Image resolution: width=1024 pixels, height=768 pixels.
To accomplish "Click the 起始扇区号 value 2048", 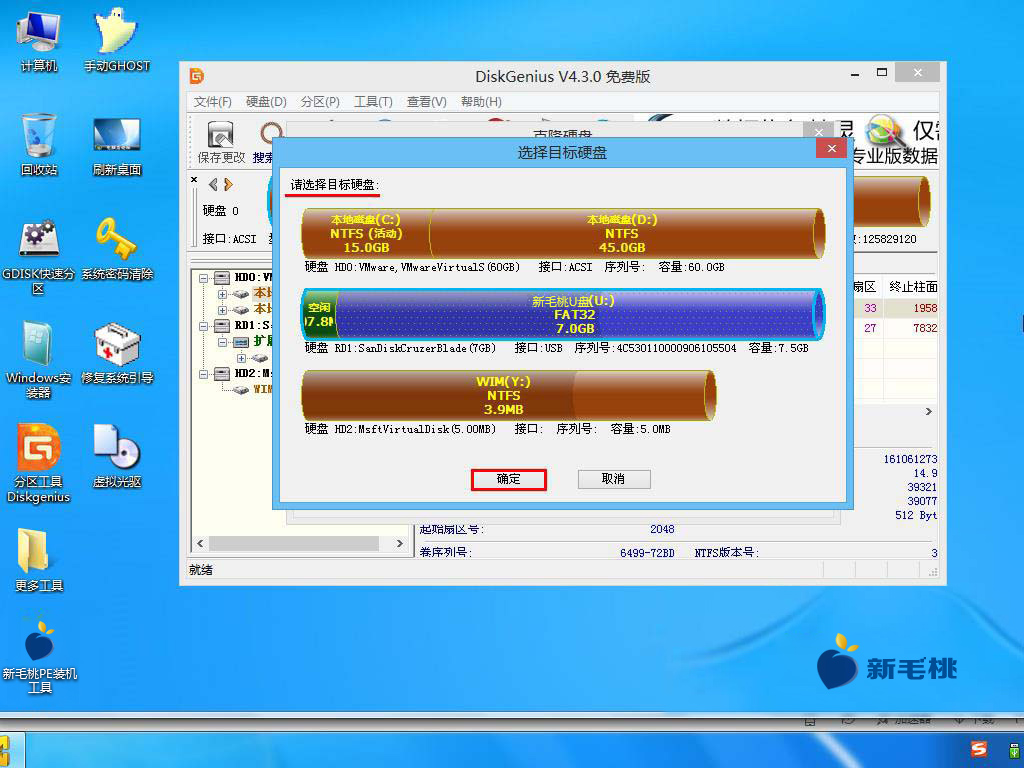I will point(662,529).
